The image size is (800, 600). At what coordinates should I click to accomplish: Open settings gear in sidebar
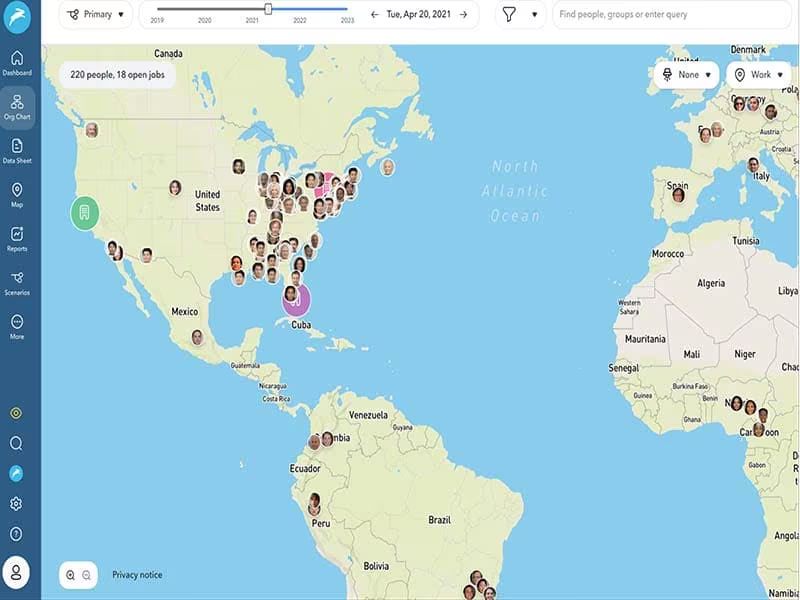16,504
